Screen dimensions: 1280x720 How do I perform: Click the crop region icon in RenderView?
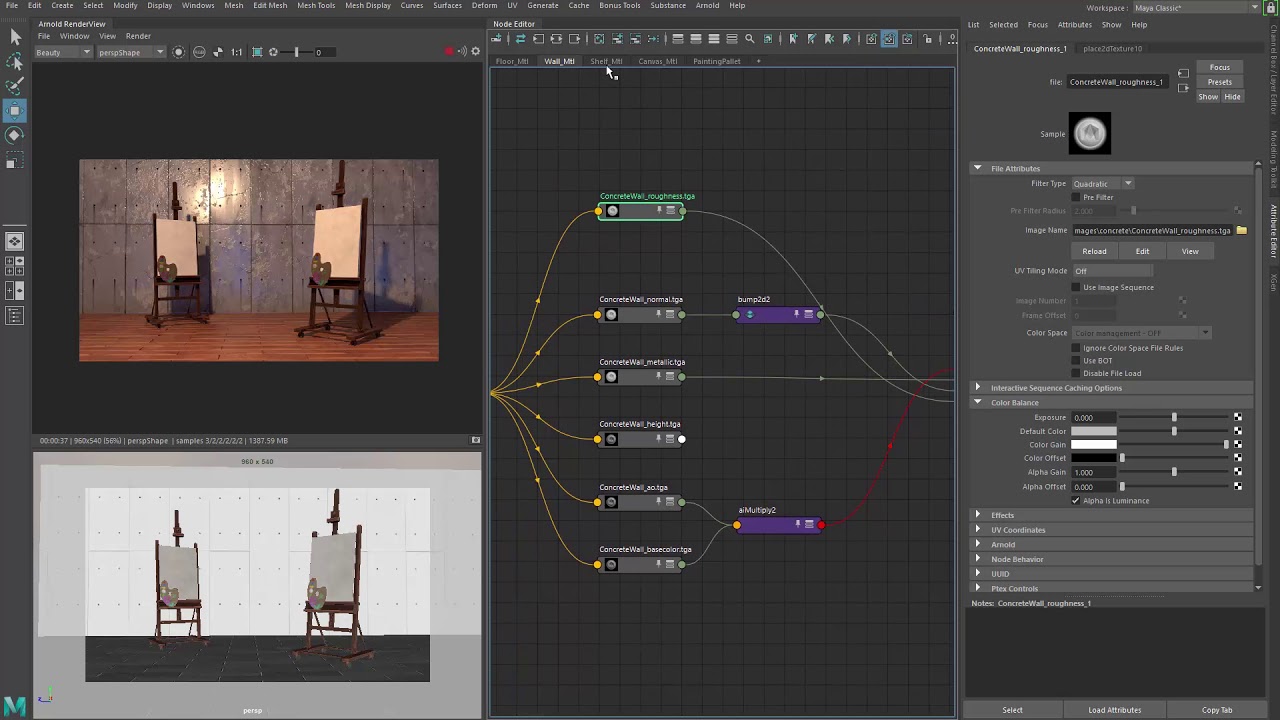pos(257,52)
